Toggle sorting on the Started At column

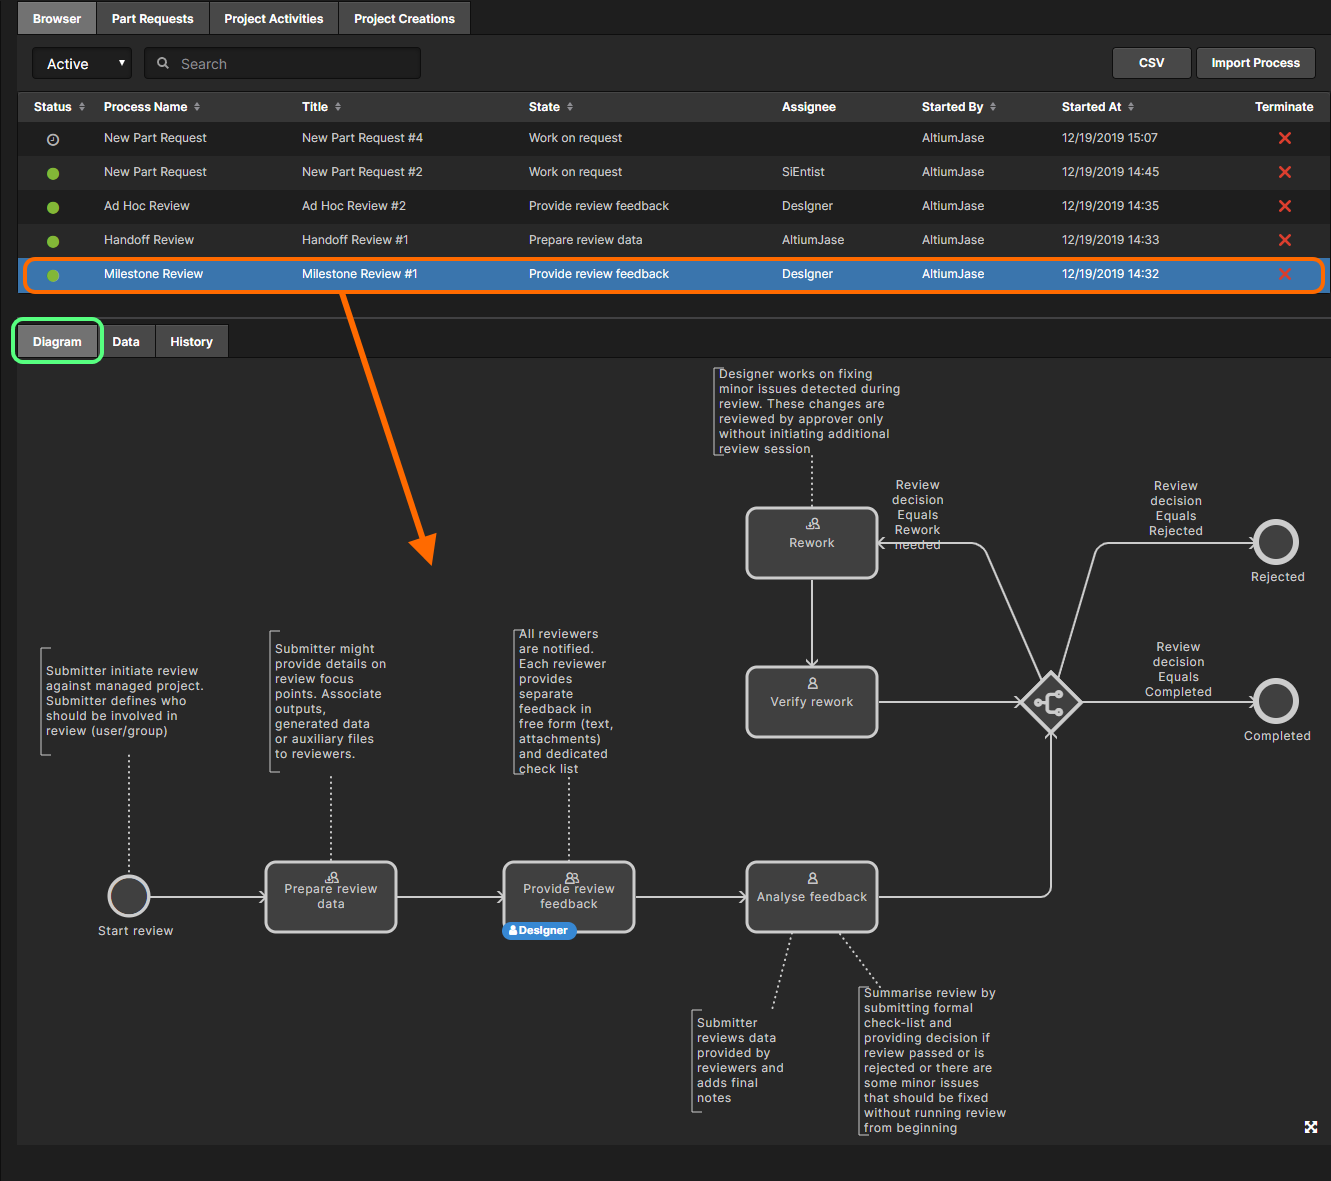click(1130, 107)
